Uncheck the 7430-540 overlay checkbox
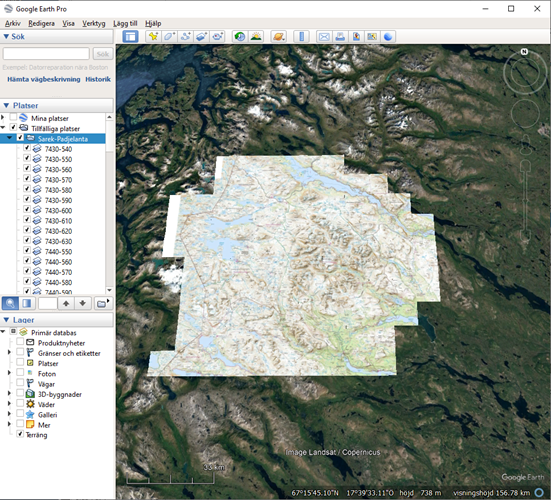 click(26, 148)
